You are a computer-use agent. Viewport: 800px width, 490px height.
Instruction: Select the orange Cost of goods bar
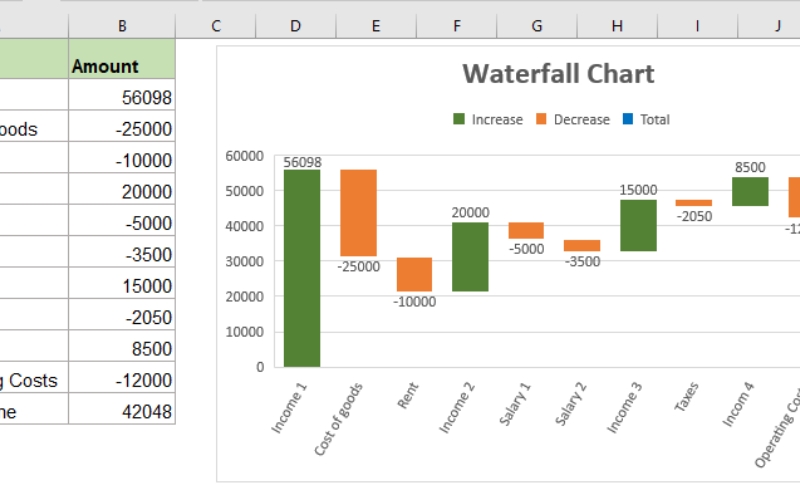tap(358, 213)
